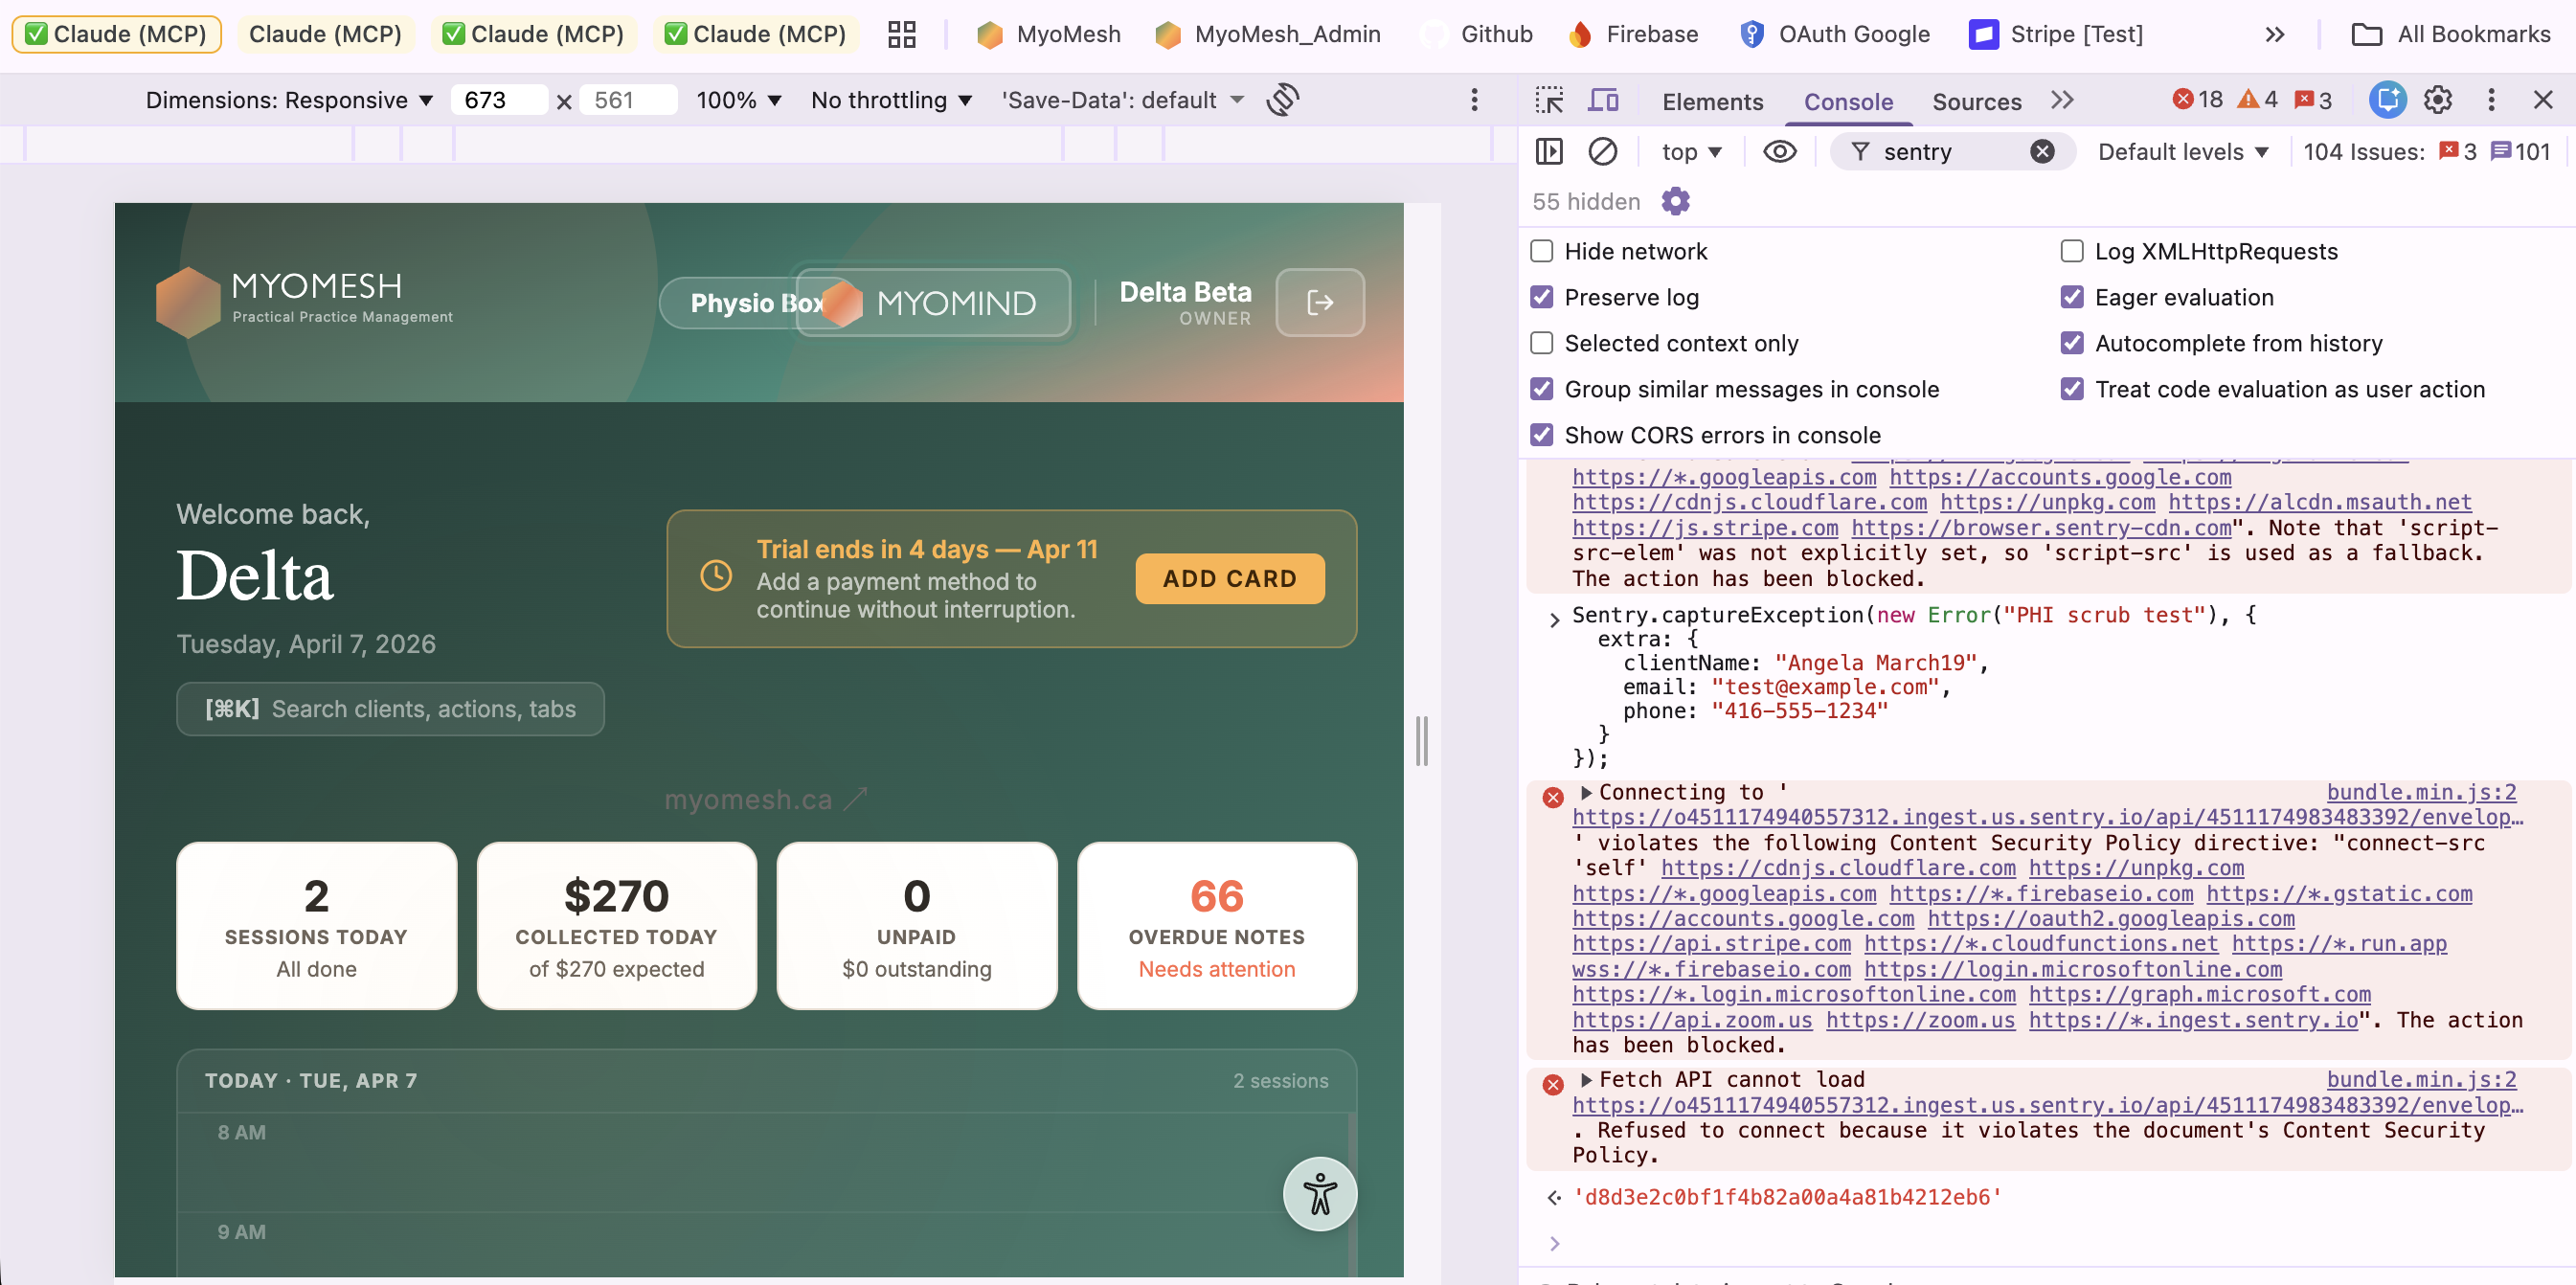
Task: Open the No throttling dropdown
Action: [891, 100]
